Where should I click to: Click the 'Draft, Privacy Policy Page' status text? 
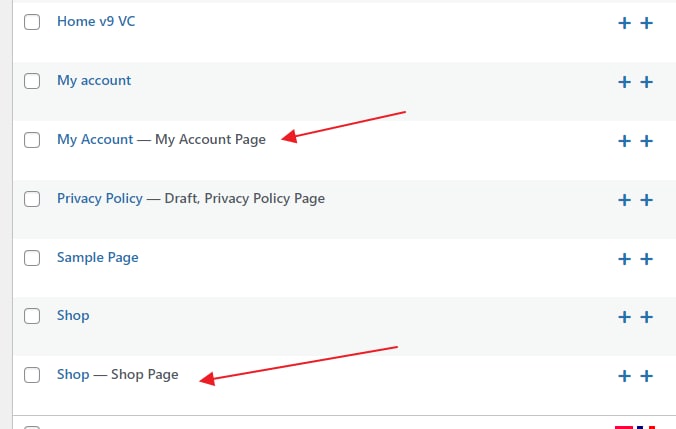pyautogui.click(x=244, y=199)
